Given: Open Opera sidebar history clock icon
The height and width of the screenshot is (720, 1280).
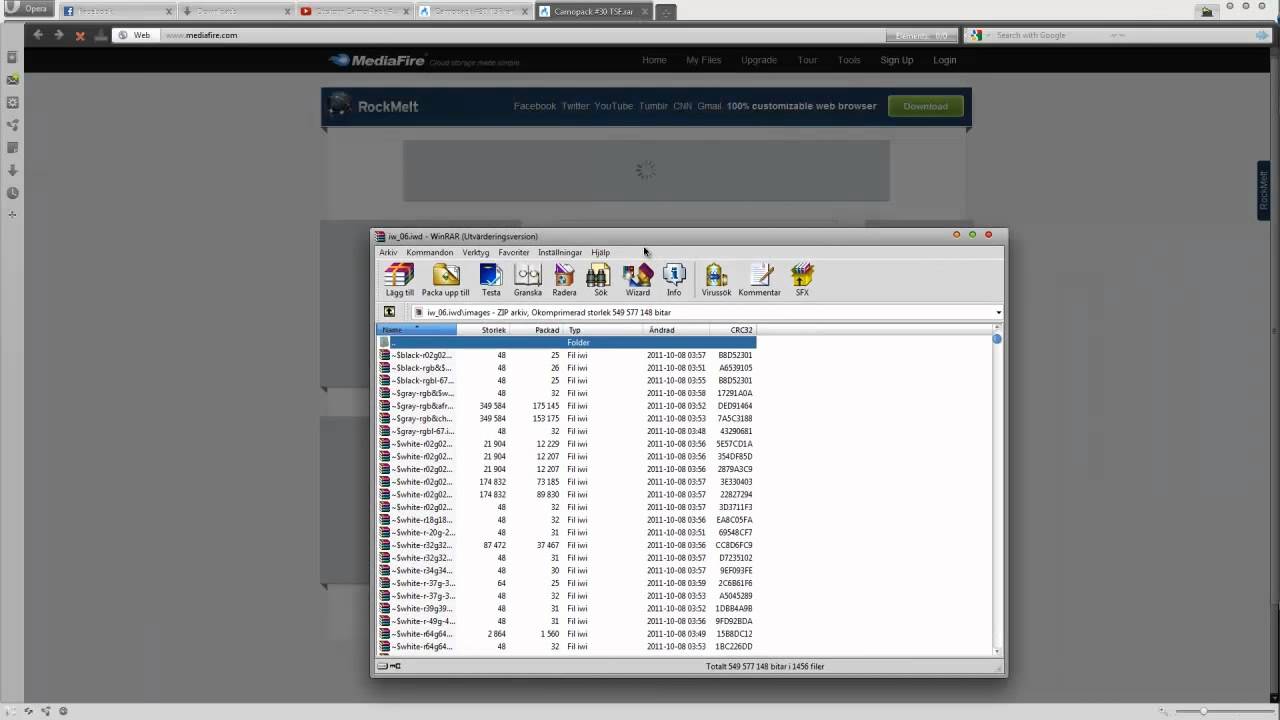Looking at the screenshot, I should (x=12, y=193).
